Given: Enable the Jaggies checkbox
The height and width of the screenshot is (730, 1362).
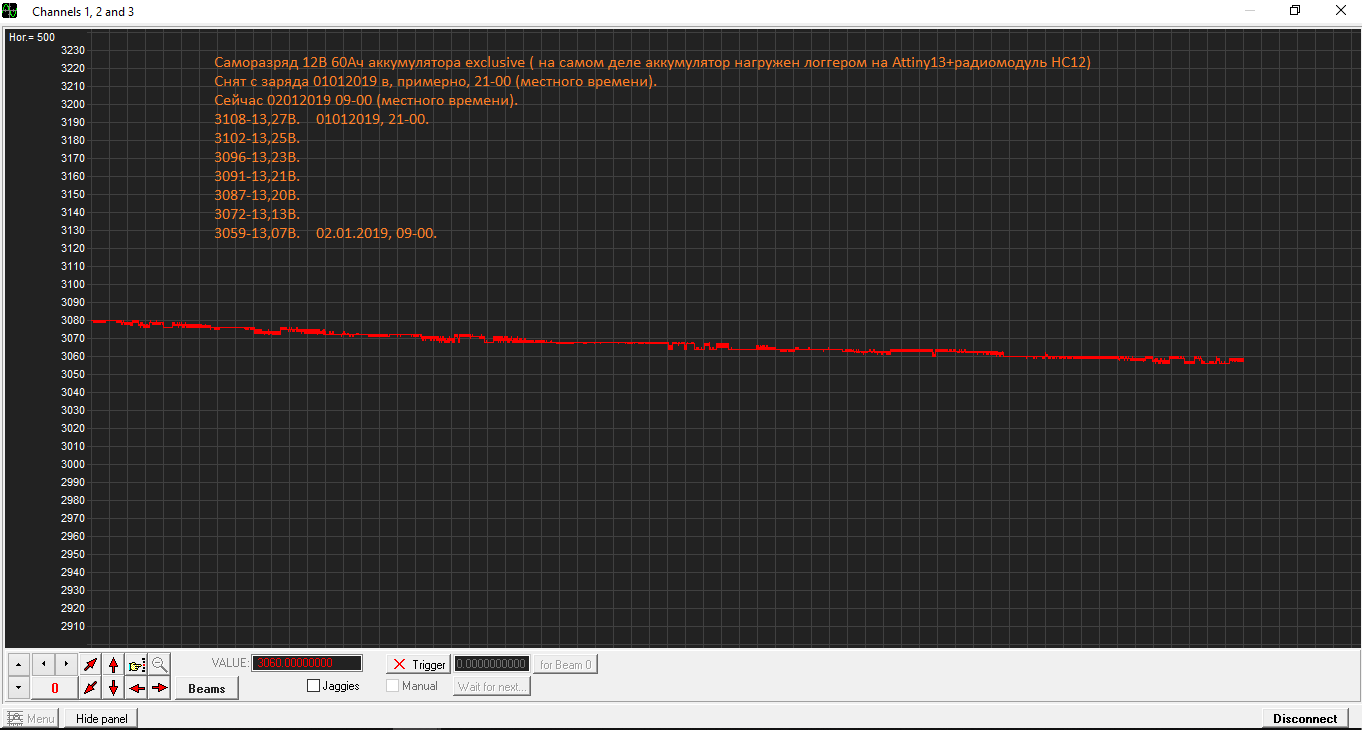Looking at the screenshot, I should [314, 686].
